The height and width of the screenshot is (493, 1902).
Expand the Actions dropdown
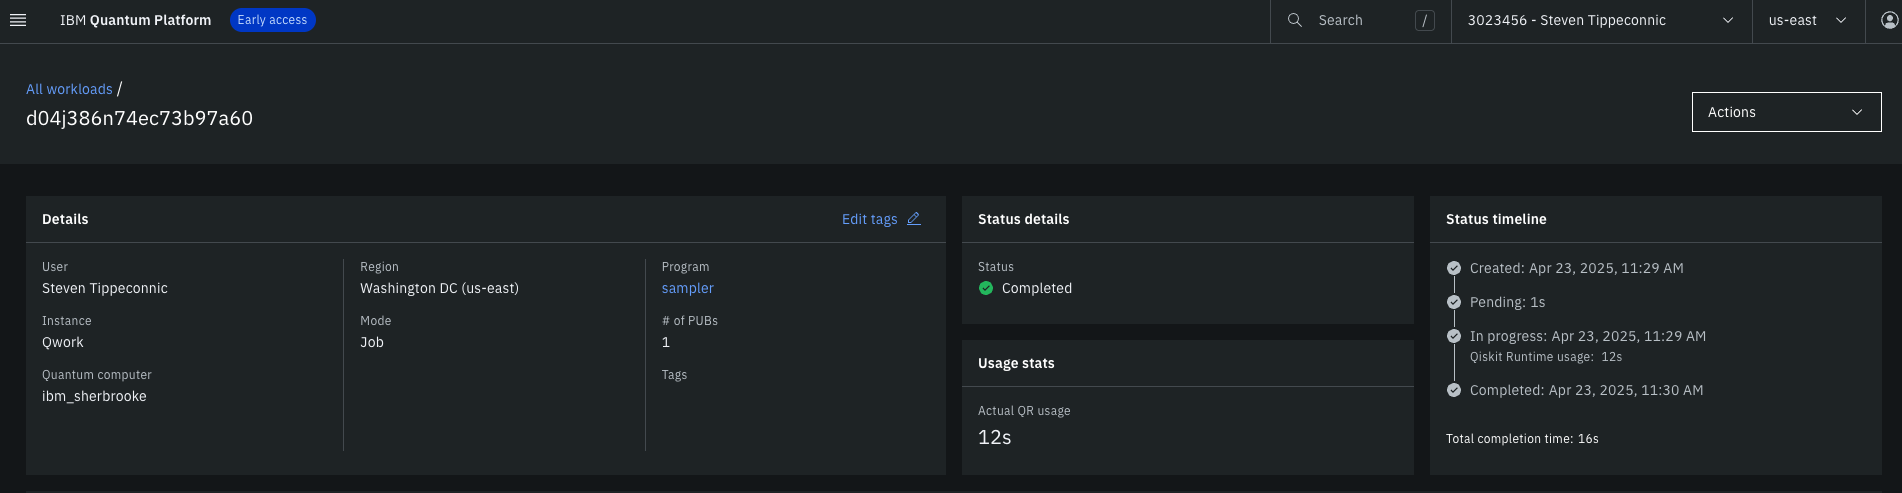1786,112
